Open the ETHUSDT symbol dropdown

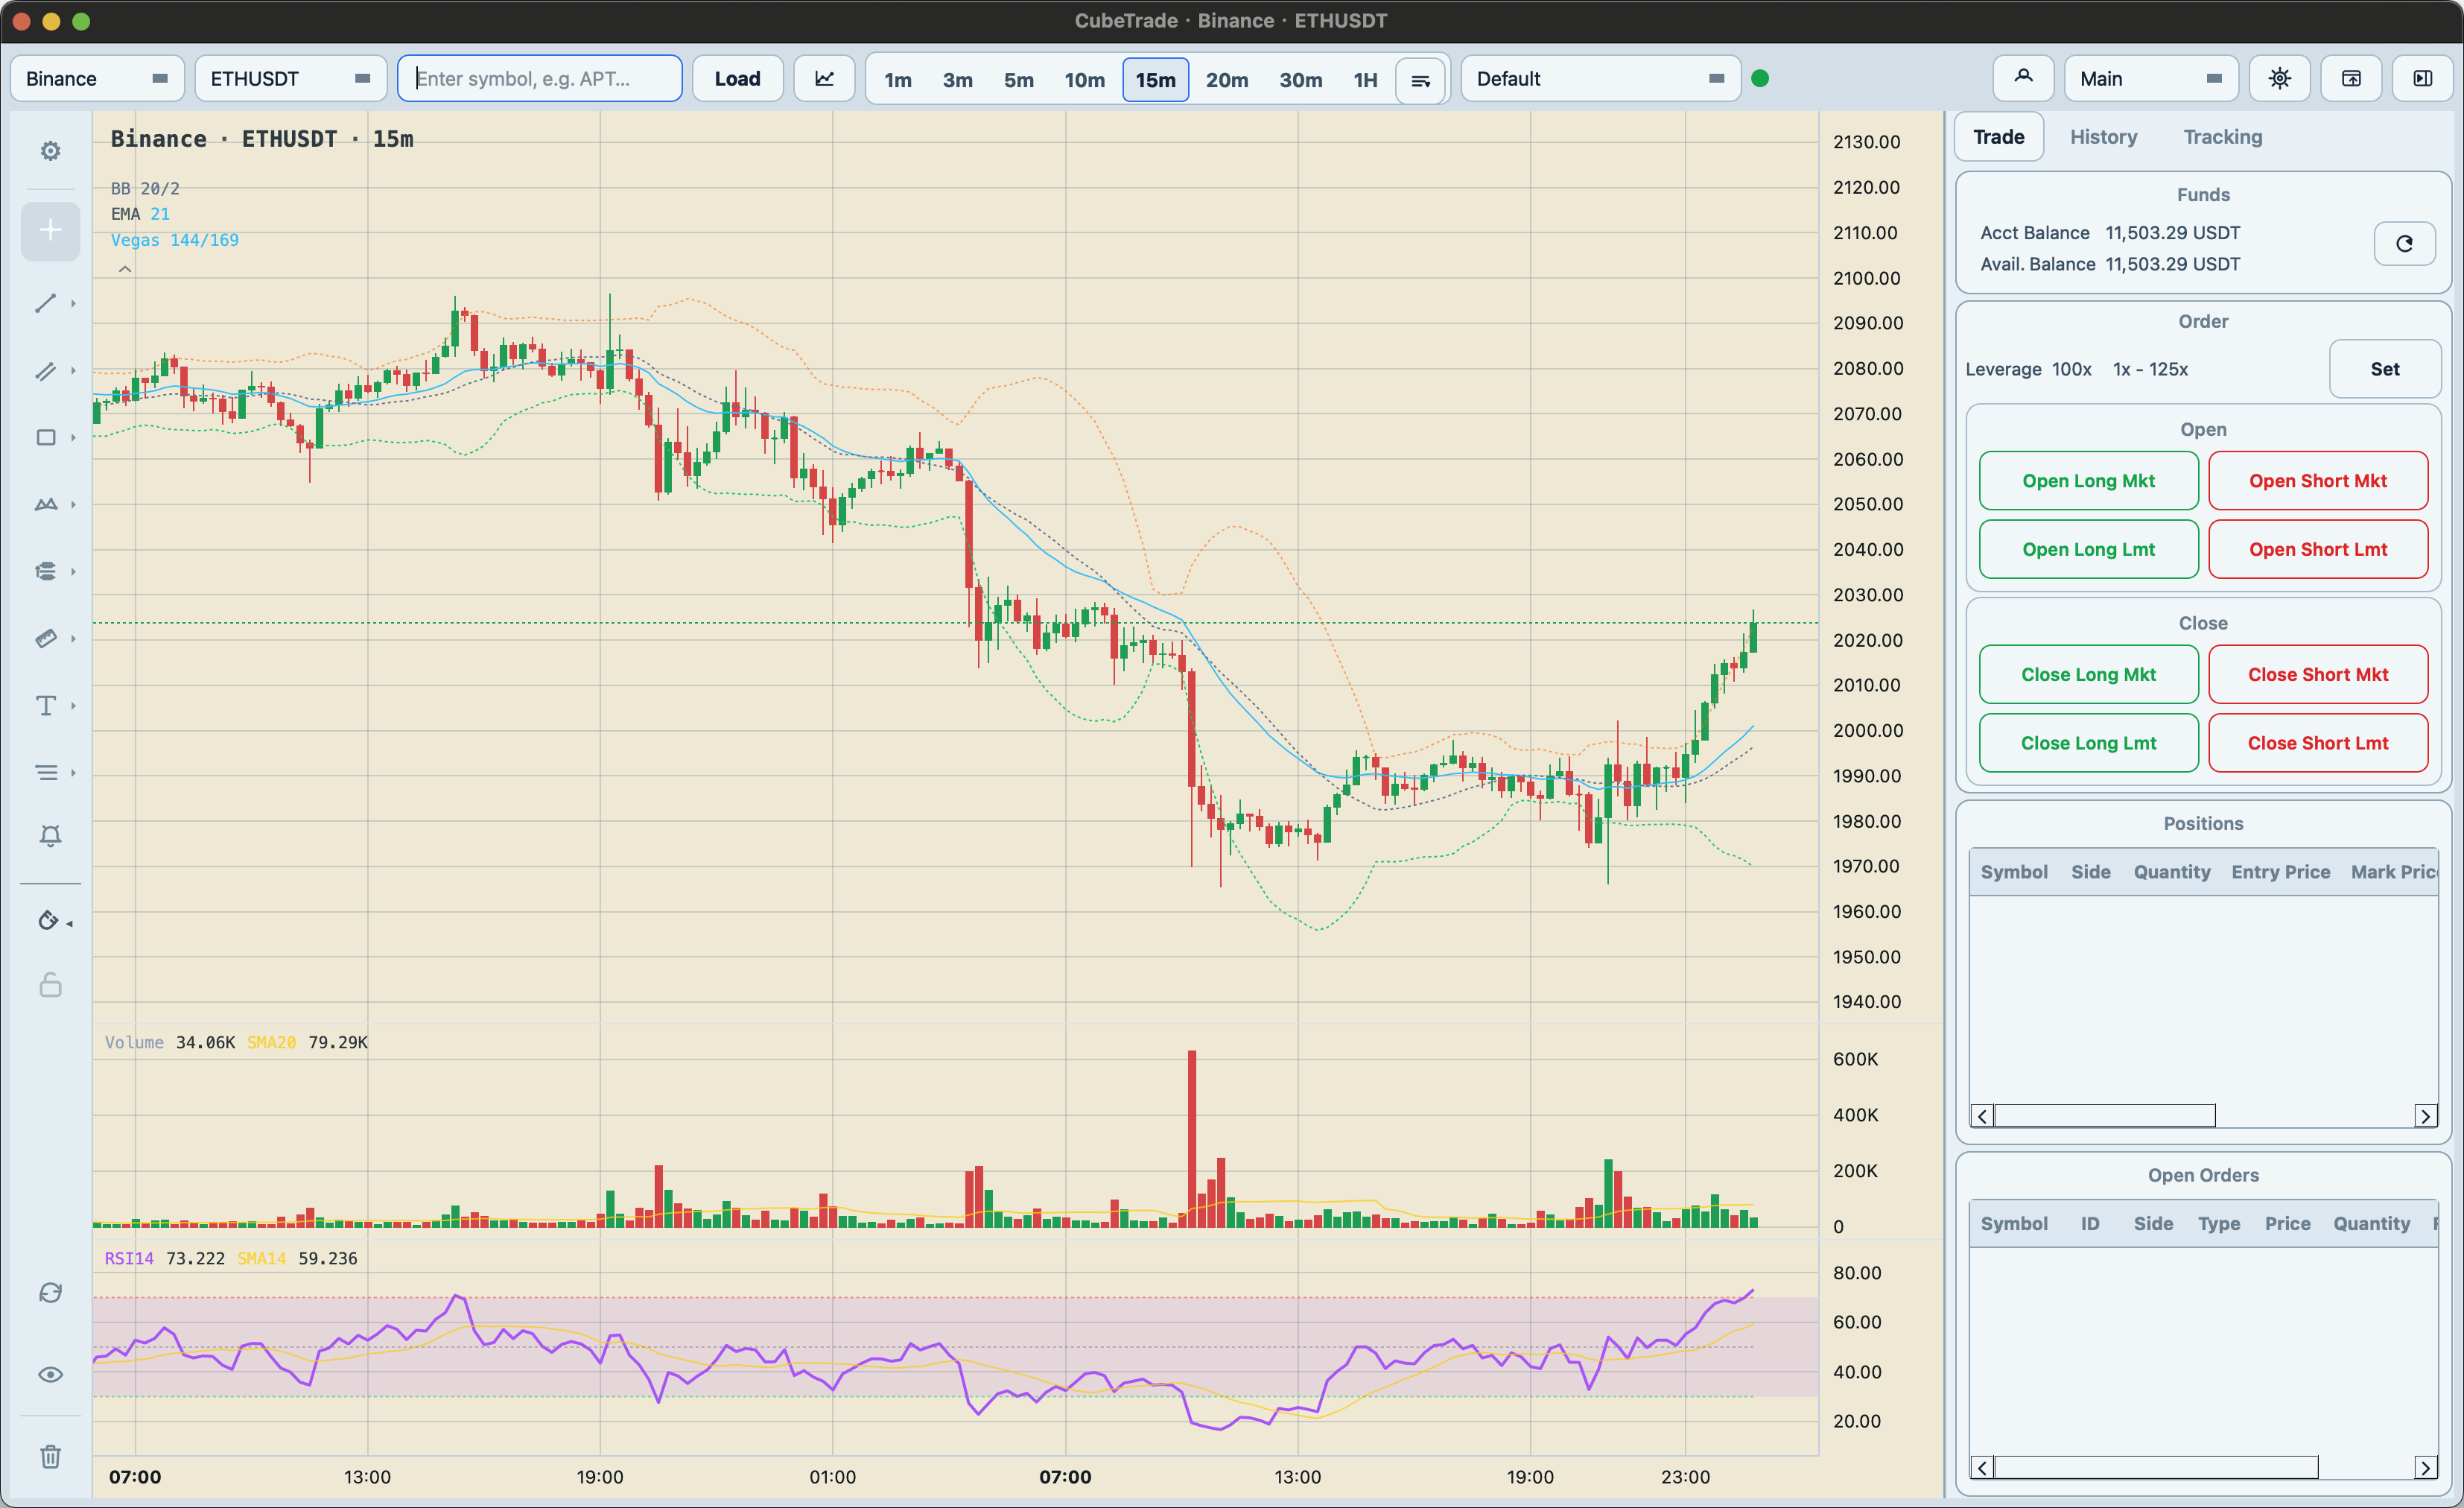290,78
